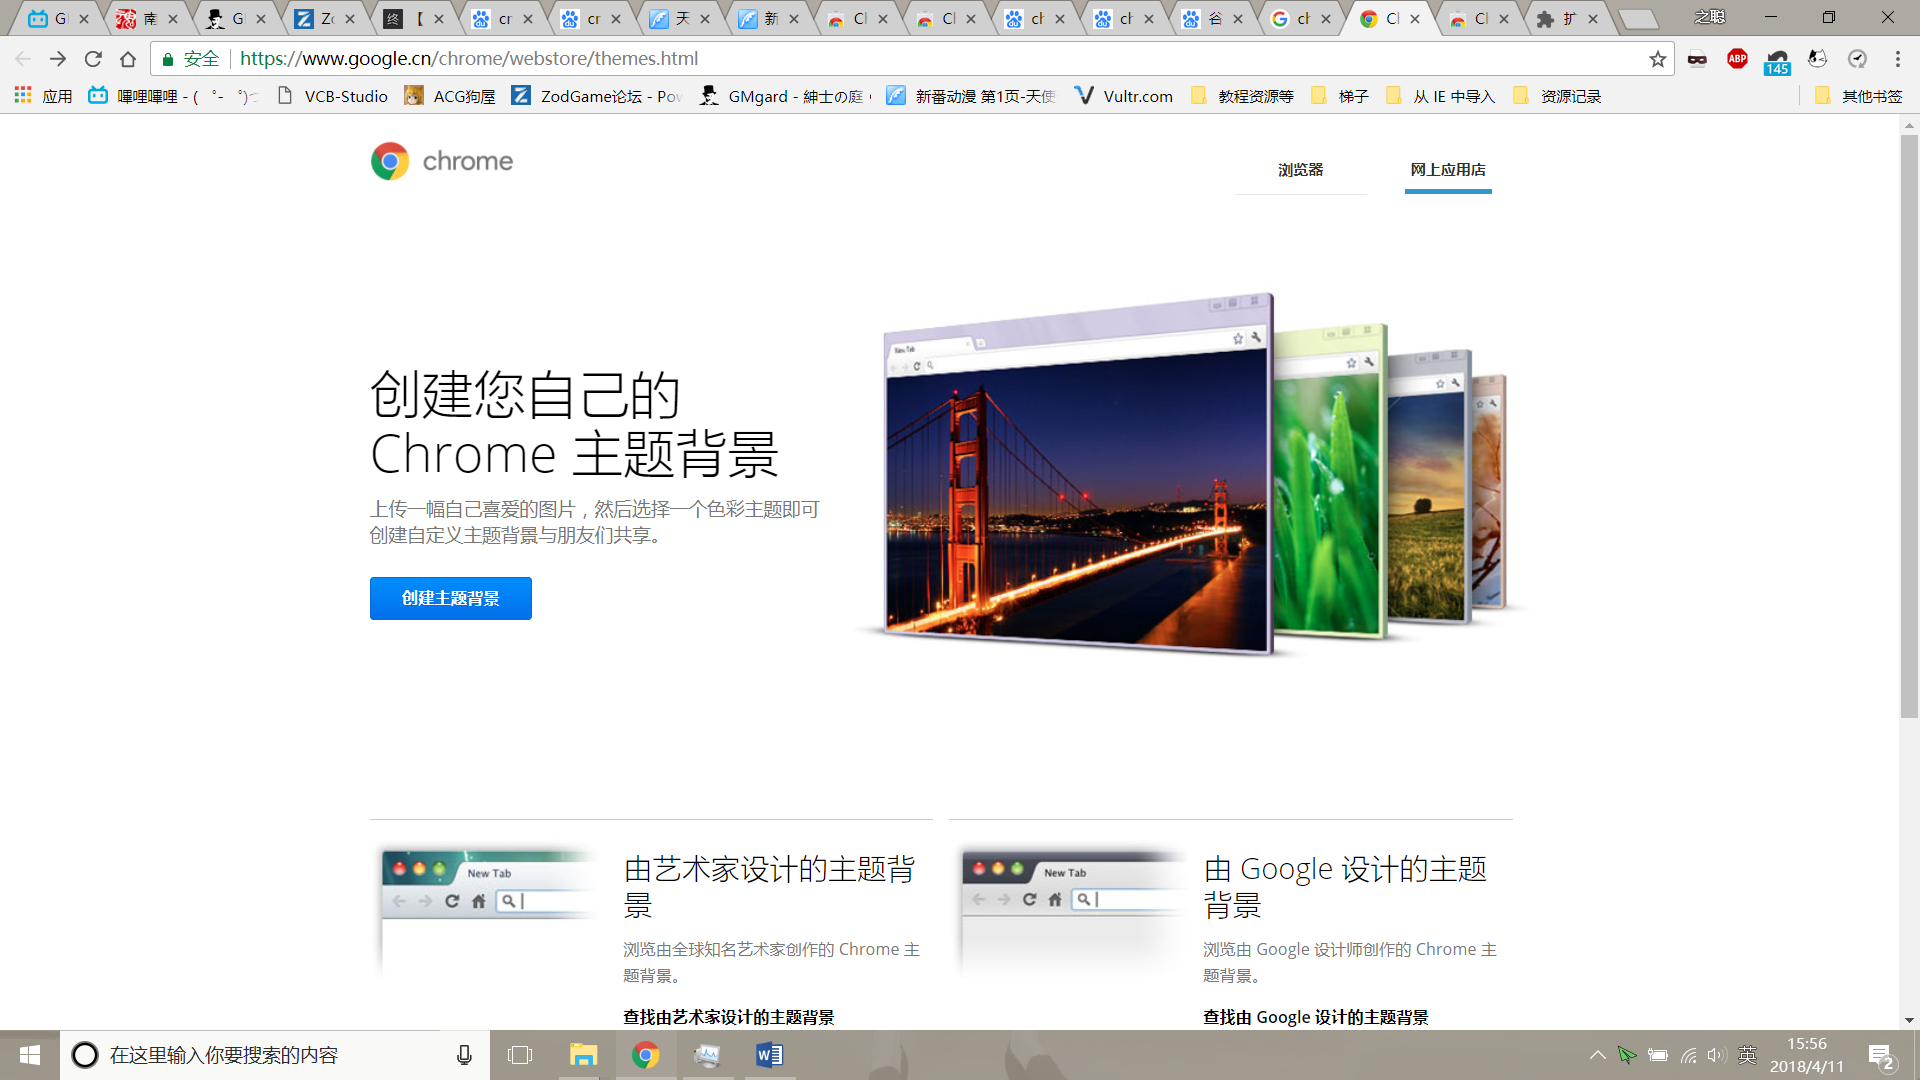The width and height of the screenshot is (1920, 1080).
Task: Open the Windows Start menu
Action: pos(30,1055)
